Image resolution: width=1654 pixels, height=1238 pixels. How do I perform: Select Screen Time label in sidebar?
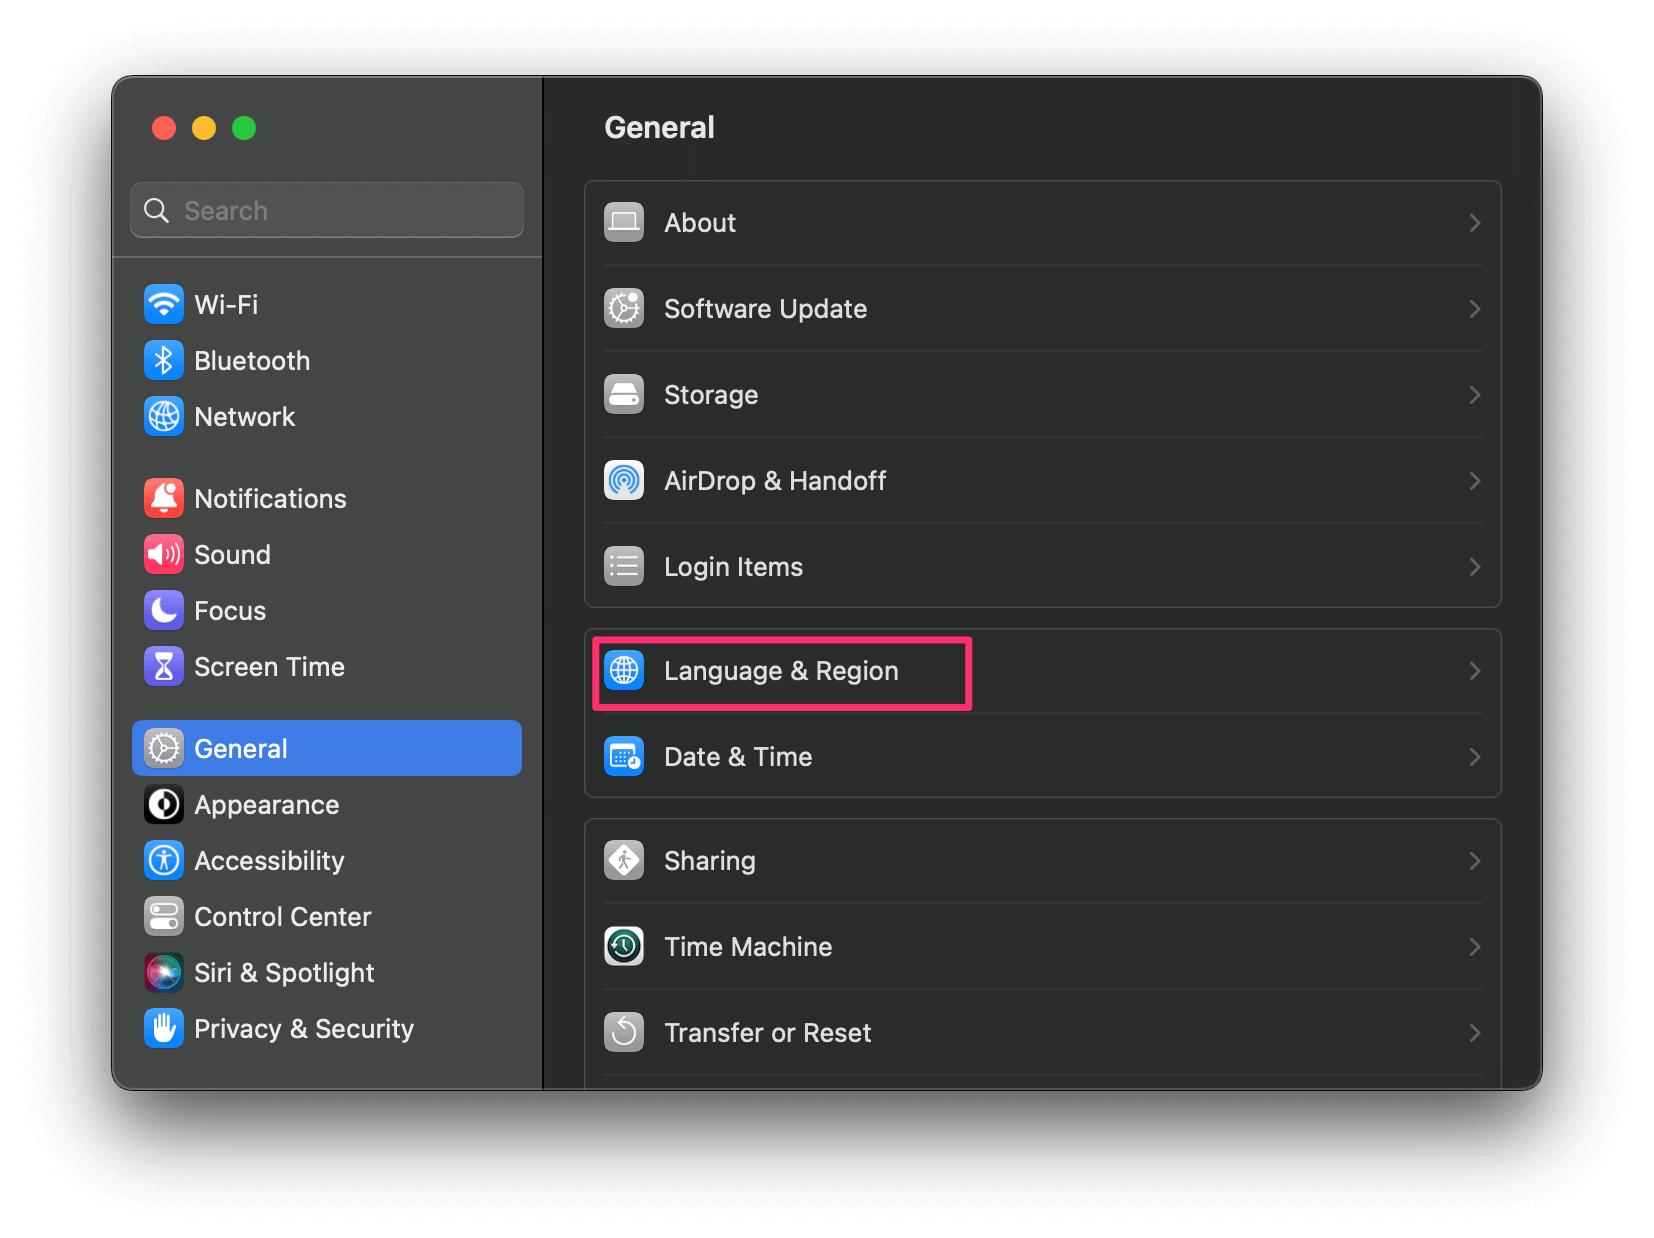click(269, 666)
